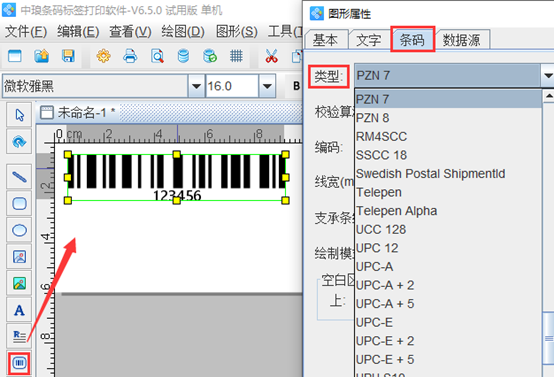This screenshot has height=377, width=554.
Task: Toggle bold formatting B button
Action: (x=296, y=86)
